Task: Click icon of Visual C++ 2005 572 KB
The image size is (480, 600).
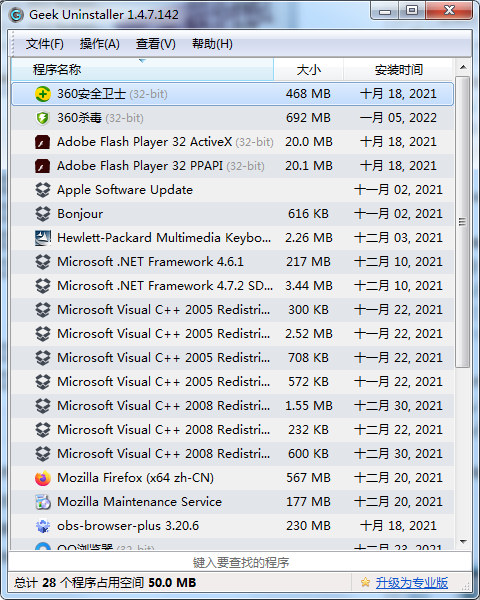Action: 43,382
